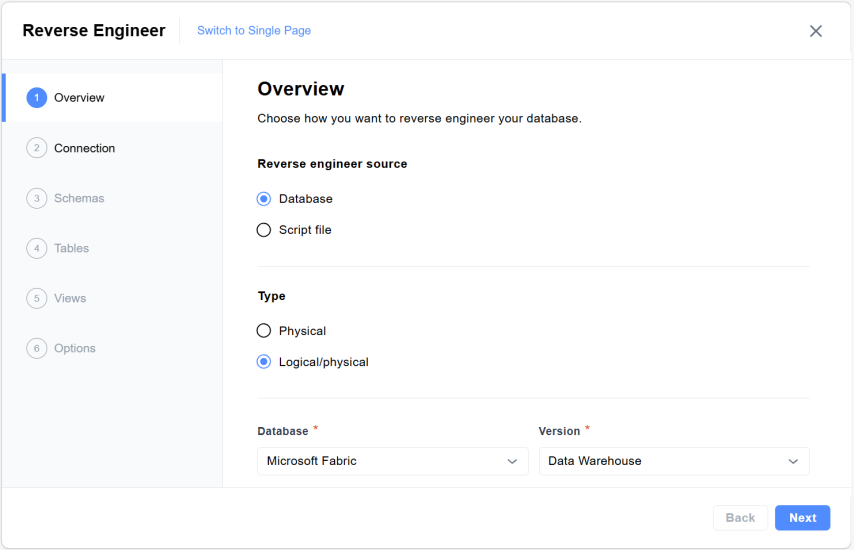This screenshot has height=550, width=854.
Task: Click the Version field label
Action: [x=559, y=431]
